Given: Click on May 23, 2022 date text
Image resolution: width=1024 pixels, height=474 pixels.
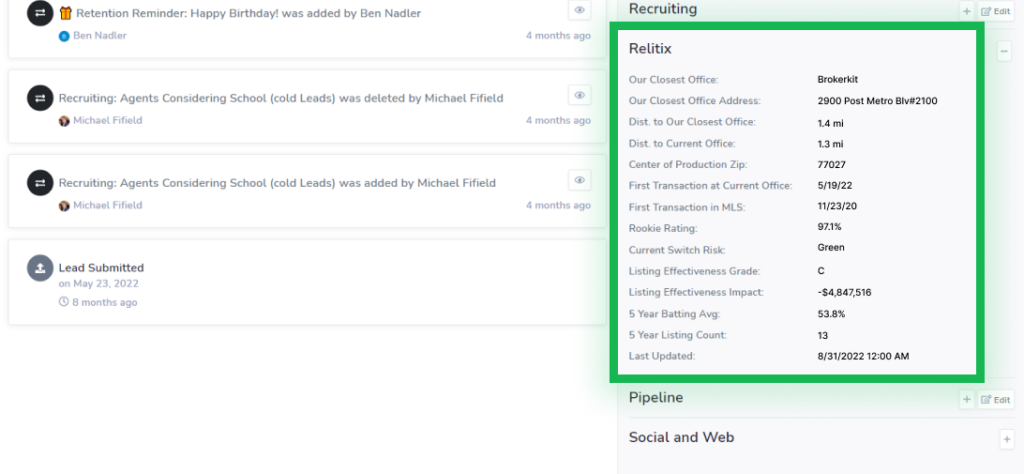Looking at the screenshot, I should click(99, 283).
